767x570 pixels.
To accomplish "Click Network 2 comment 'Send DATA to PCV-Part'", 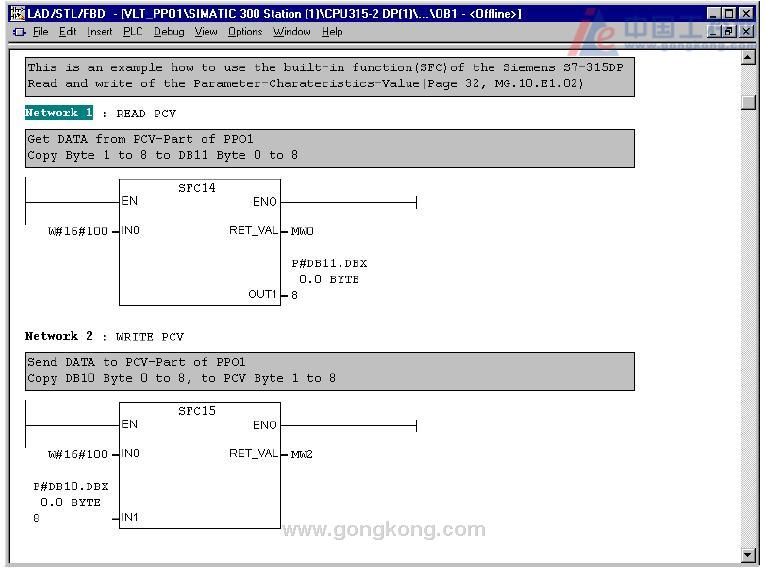I will tap(330, 371).
